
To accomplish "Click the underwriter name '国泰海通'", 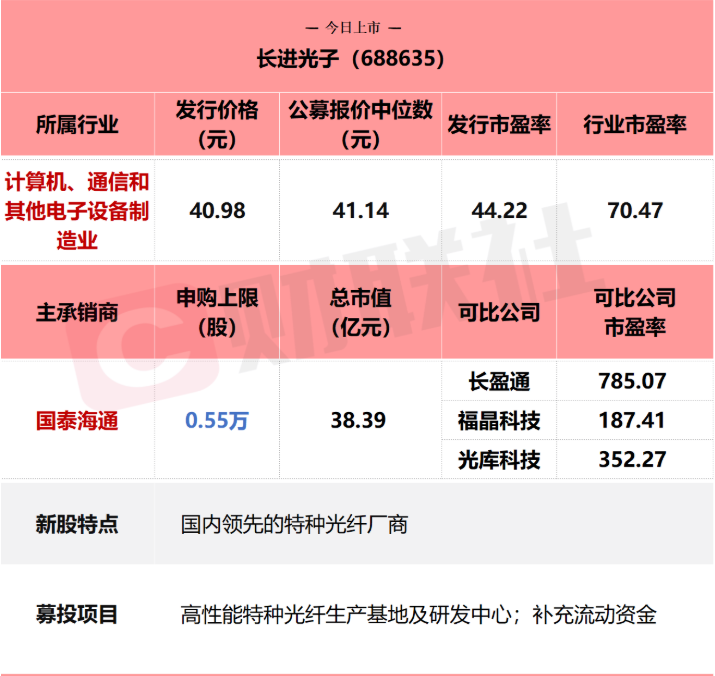I will [77, 421].
